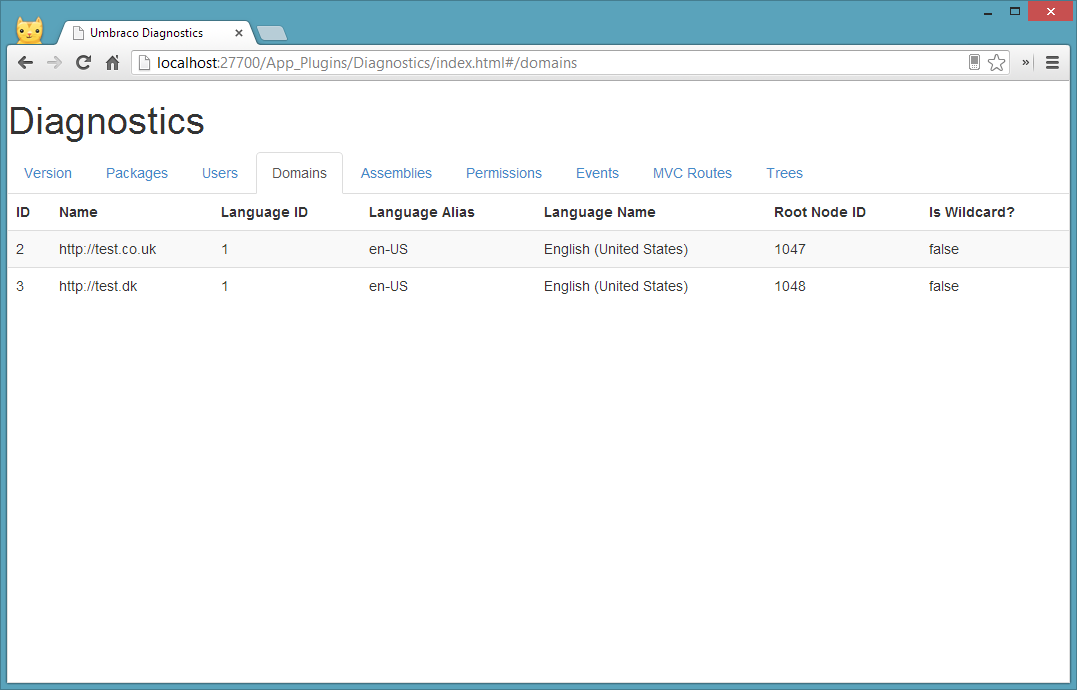Image resolution: width=1077 pixels, height=690 pixels.
Task: Close the browser window
Action: tap(1051, 11)
